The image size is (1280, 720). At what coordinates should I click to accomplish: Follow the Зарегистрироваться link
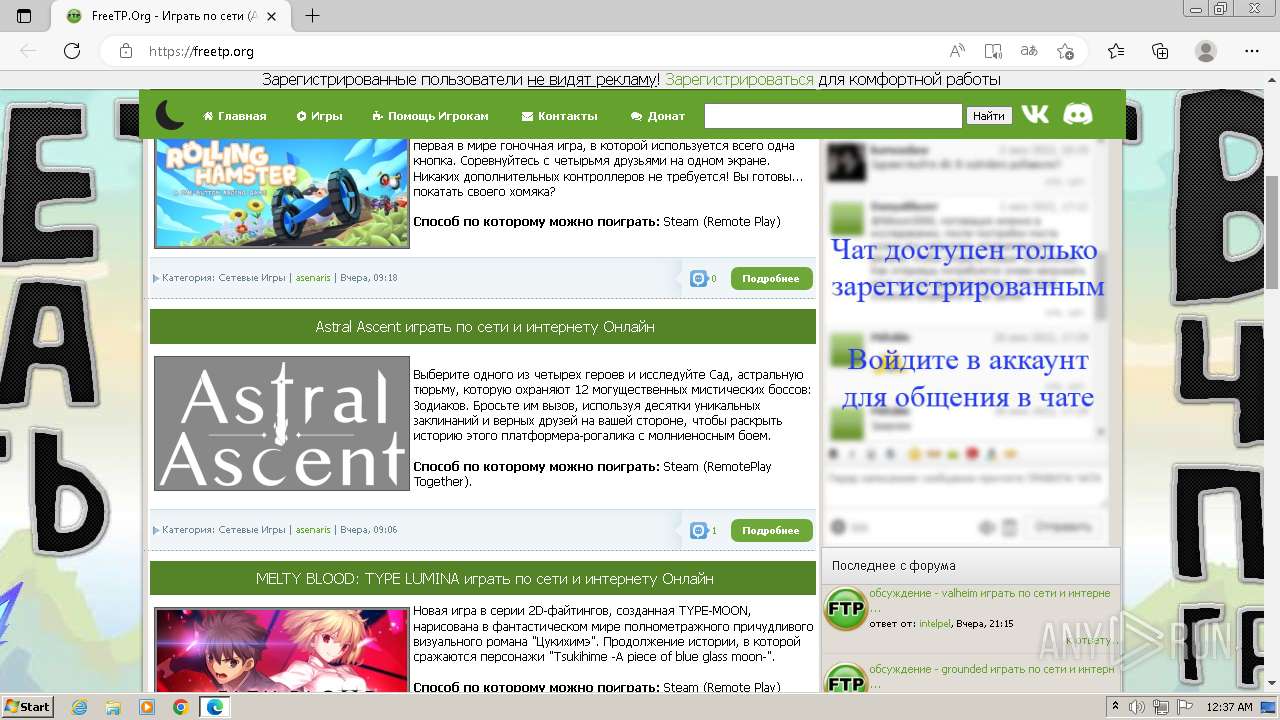pyautogui.click(x=739, y=80)
